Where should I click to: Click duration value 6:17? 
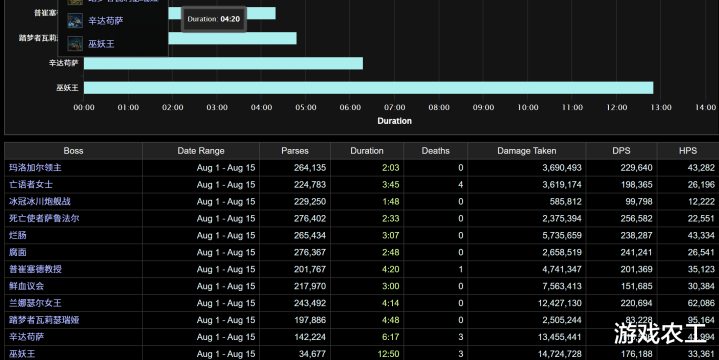click(391, 338)
